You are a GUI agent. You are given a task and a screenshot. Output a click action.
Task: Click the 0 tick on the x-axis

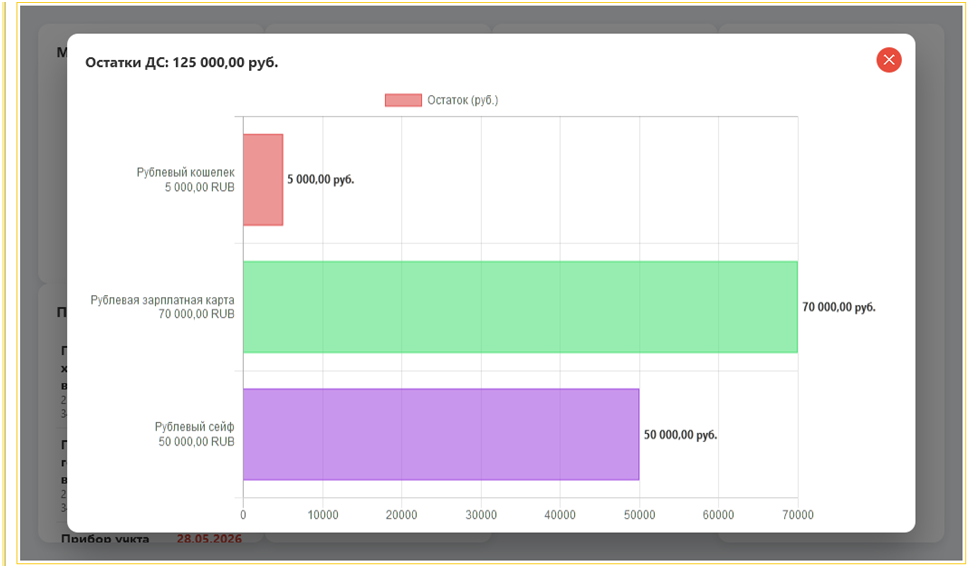coord(243,515)
